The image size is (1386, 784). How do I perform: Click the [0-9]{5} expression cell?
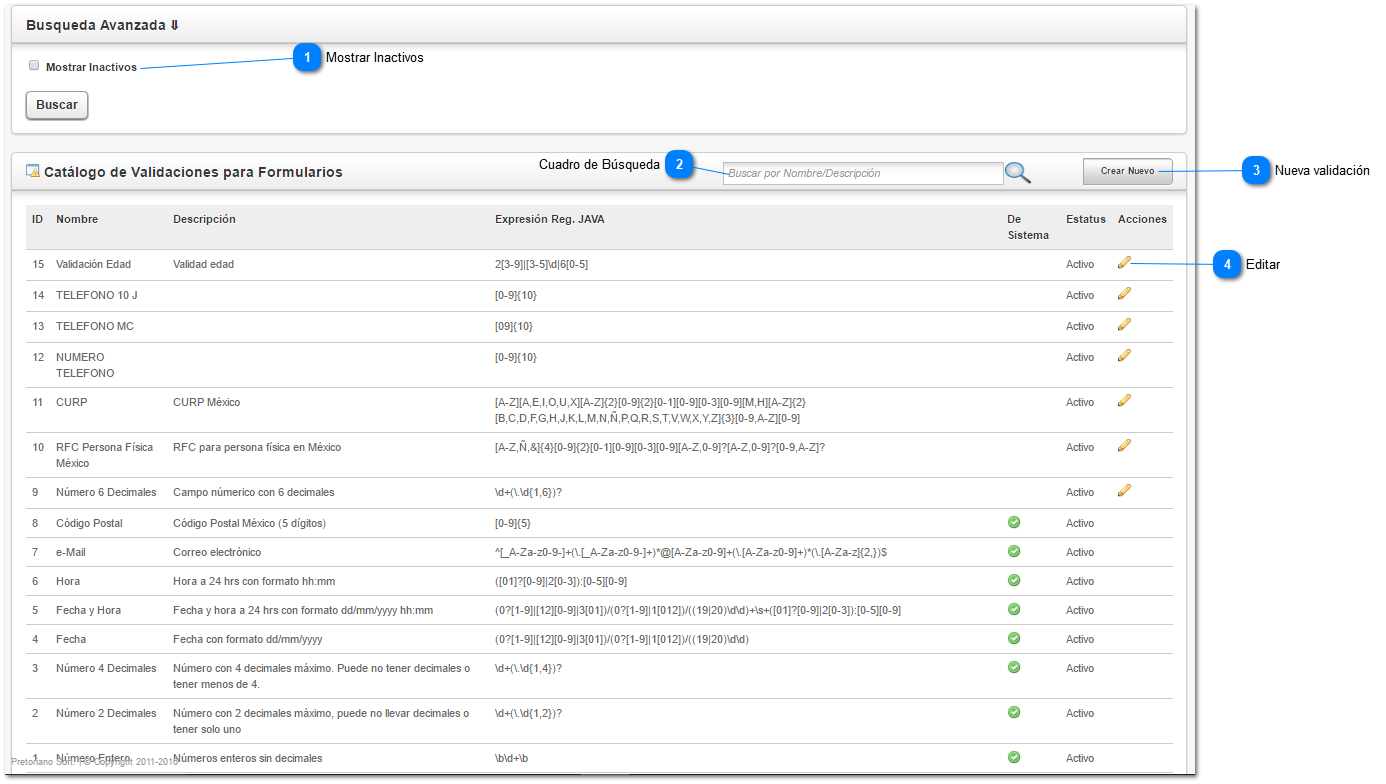pyautogui.click(x=512, y=523)
